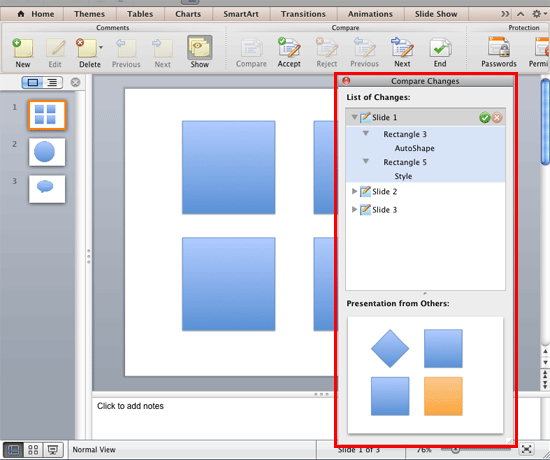Screen dimensions: 550x460
Task: Select the SmartArt tab
Action: [241, 14]
